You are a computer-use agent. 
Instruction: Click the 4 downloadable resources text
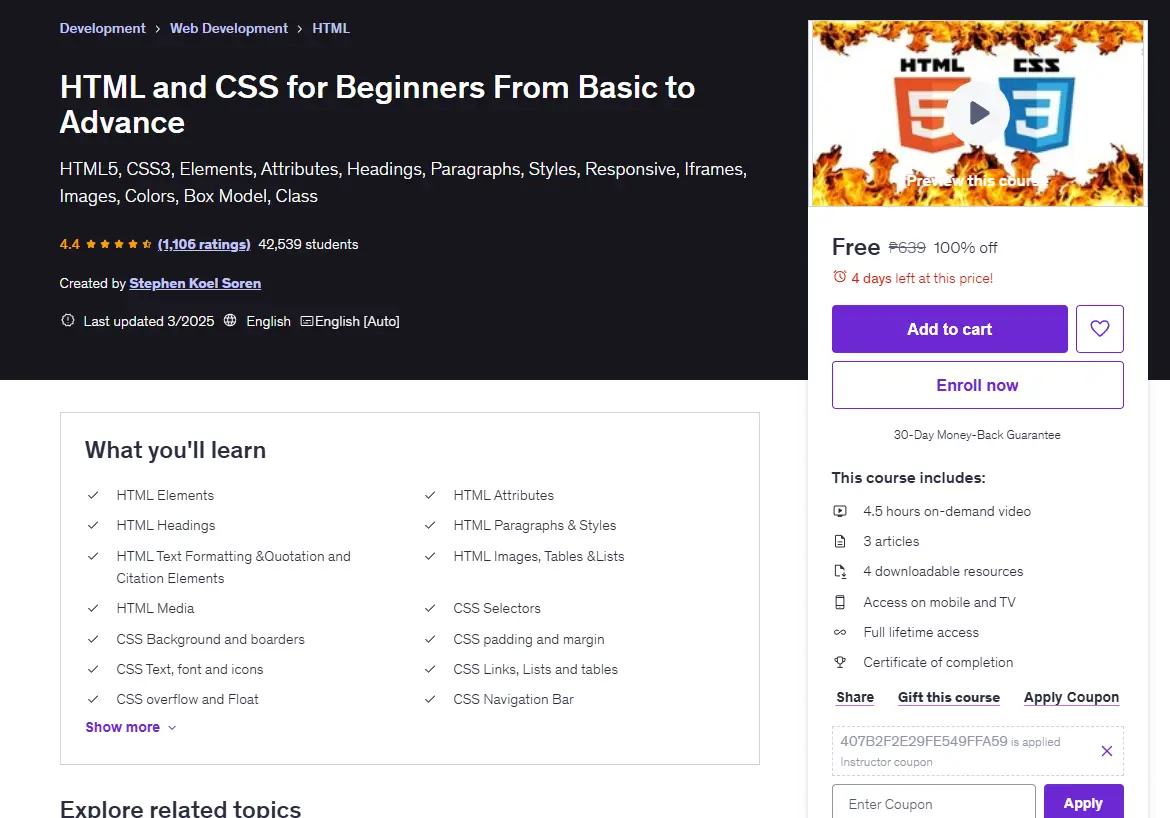tap(943, 571)
